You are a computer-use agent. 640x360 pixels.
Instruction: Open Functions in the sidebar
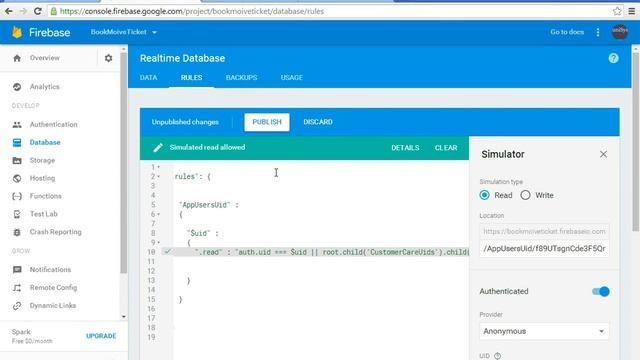[x=45, y=196]
